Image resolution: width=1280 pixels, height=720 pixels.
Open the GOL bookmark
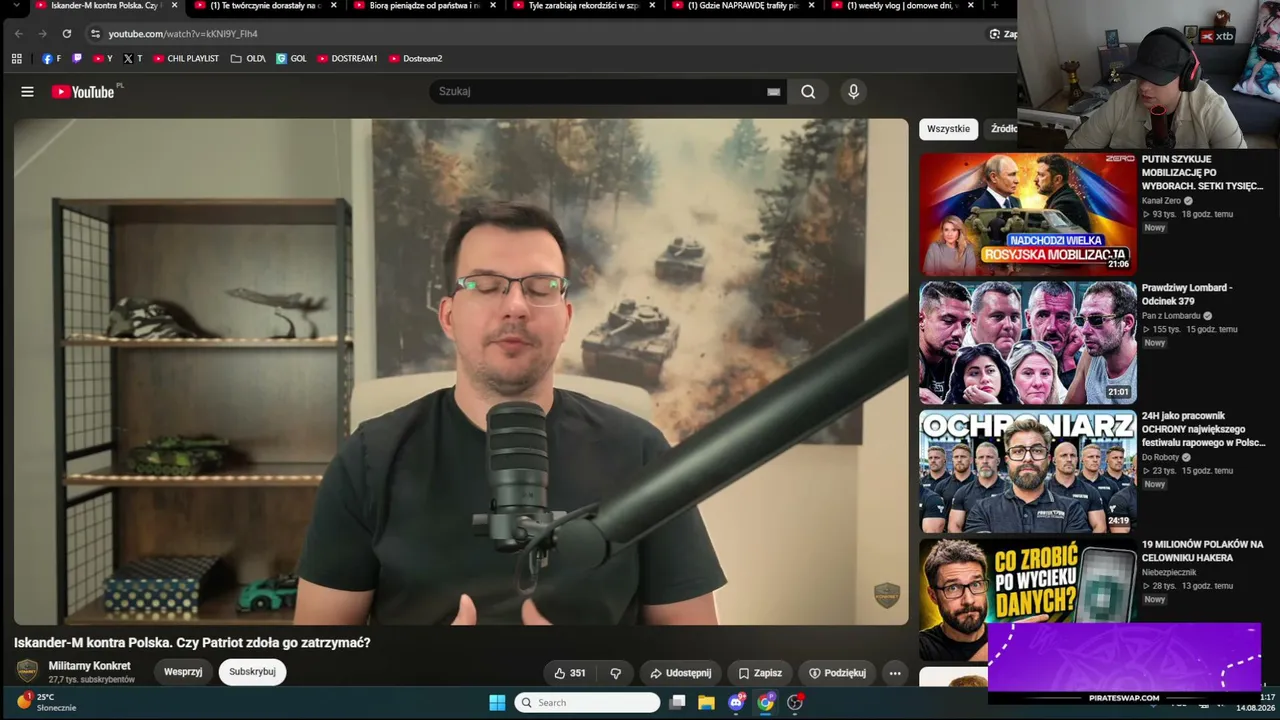pos(292,59)
